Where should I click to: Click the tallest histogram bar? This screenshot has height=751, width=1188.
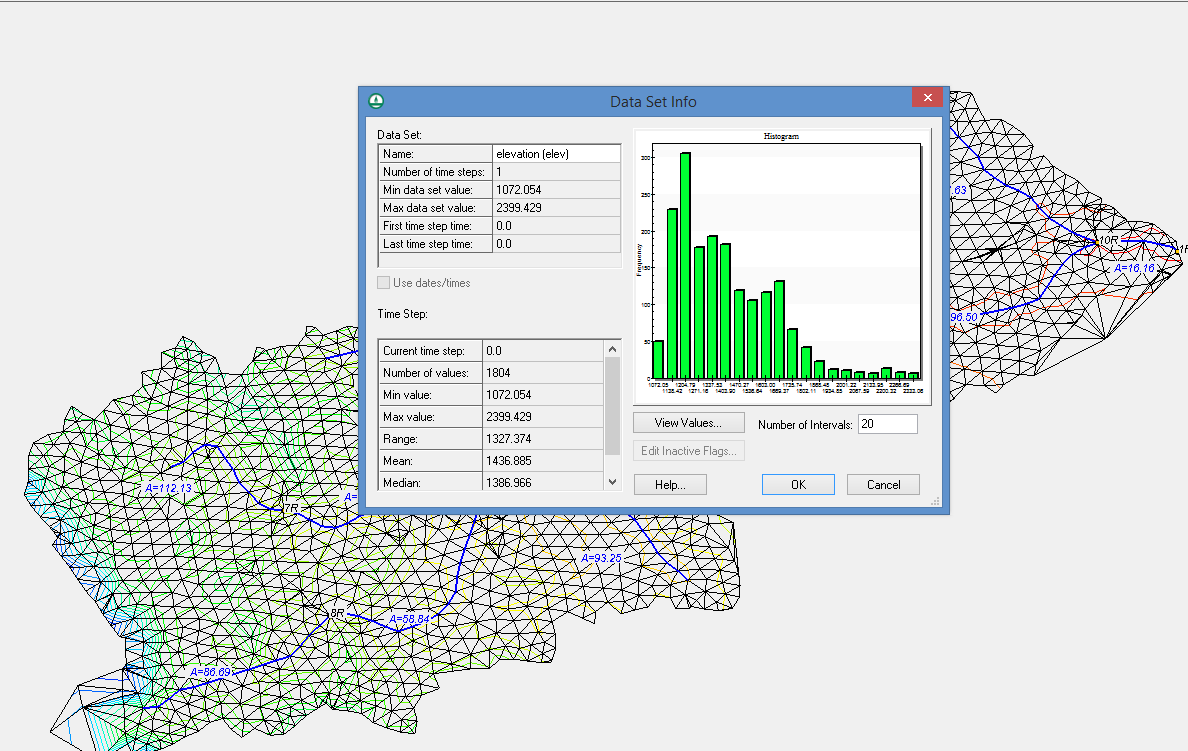pos(685,264)
